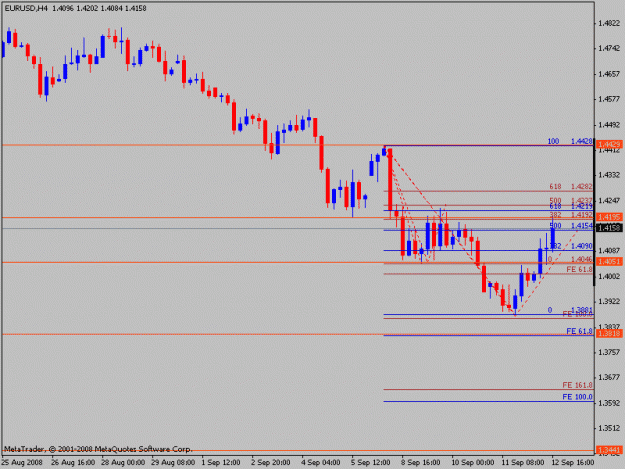Viewport: 625px width, 469px height.
Task: Click the red FE 161.8 expansion label
Action: (x=578, y=385)
